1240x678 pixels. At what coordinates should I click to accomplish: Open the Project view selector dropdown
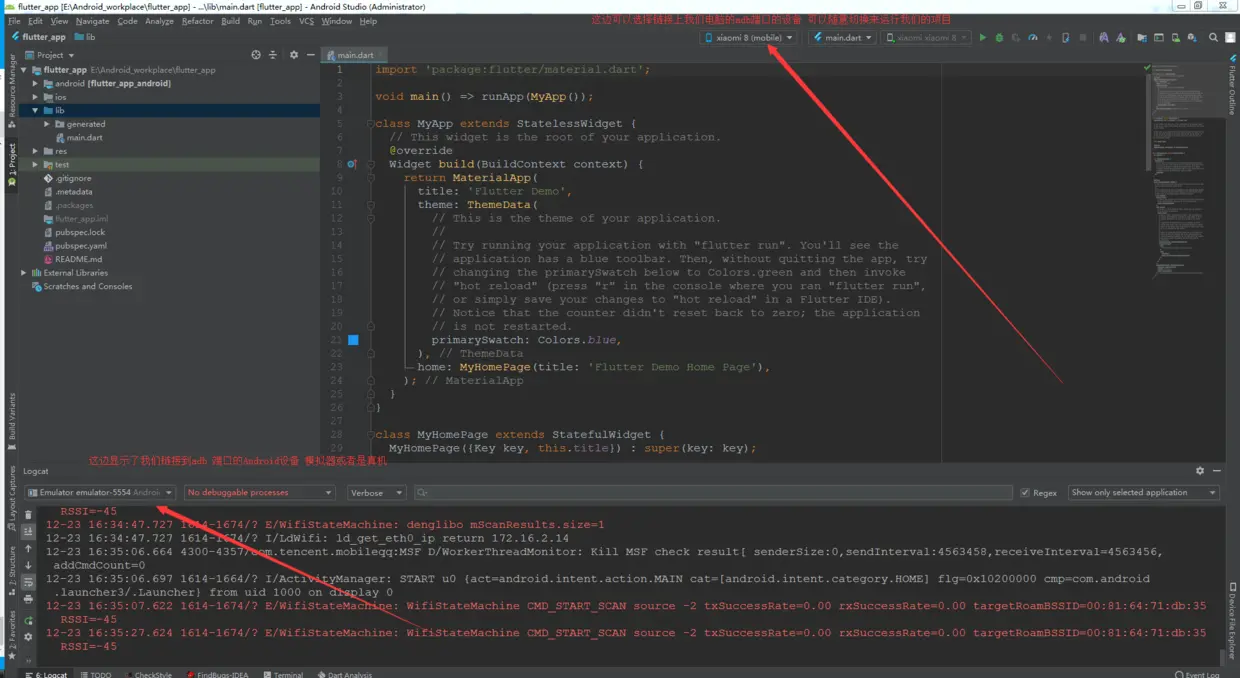pyautogui.click(x=50, y=55)
